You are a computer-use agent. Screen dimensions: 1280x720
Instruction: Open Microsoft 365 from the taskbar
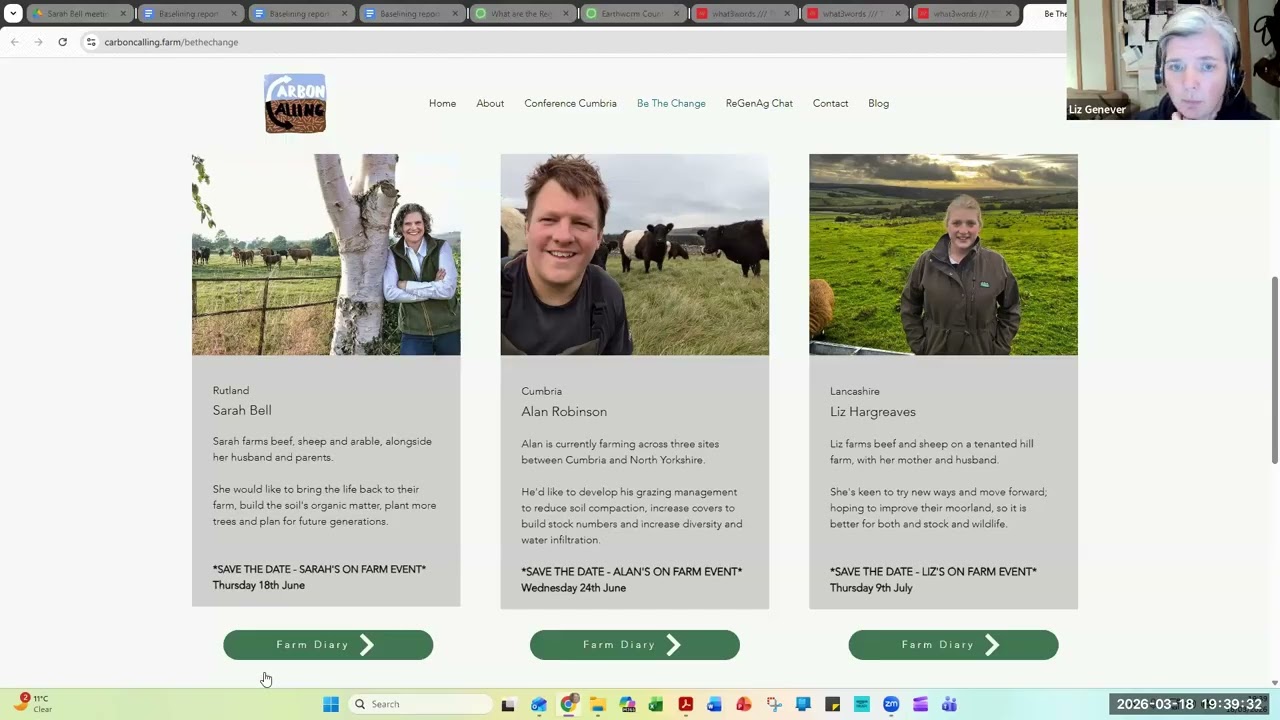pyautogui.click(x=627, y=704)
